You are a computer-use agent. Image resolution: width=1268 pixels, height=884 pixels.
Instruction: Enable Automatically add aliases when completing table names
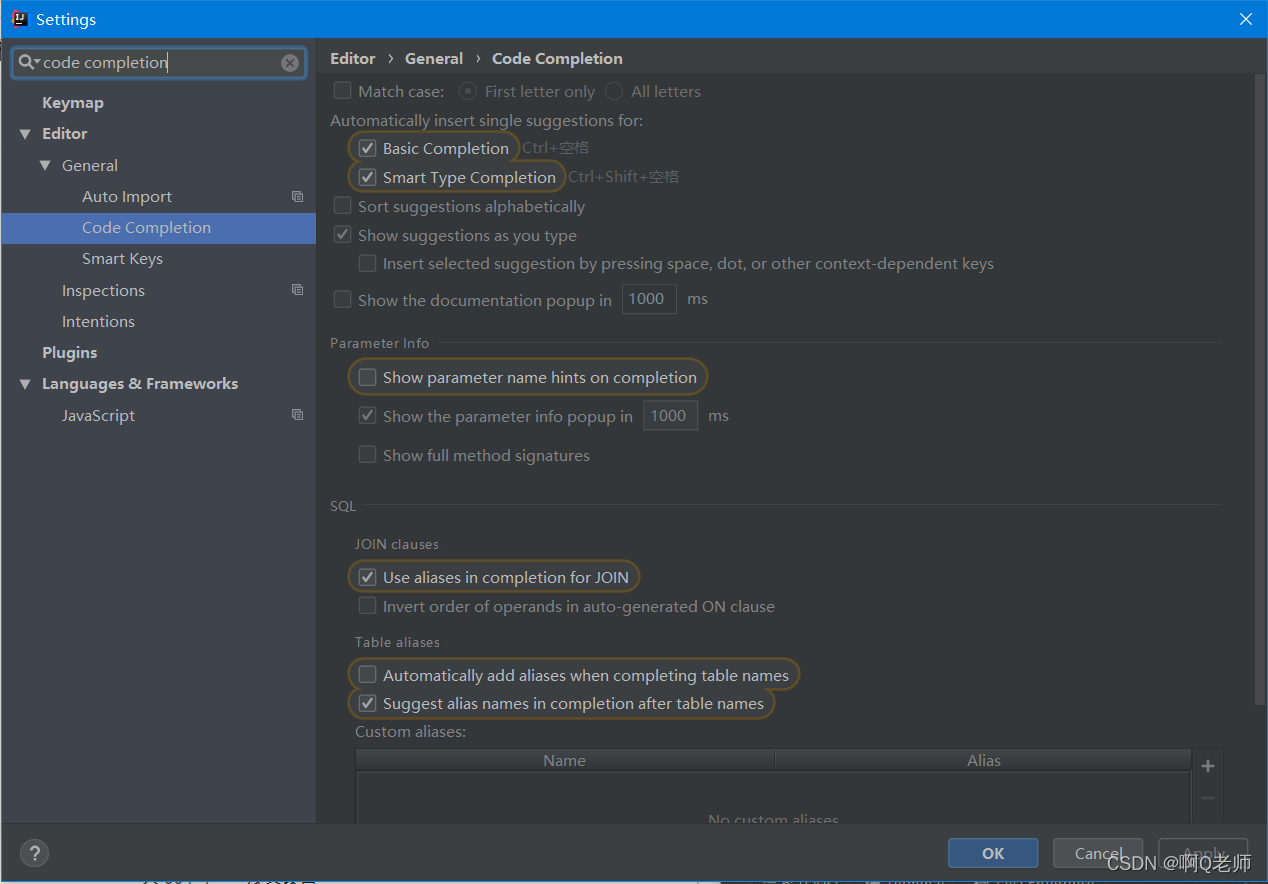(x=367, y=675)
